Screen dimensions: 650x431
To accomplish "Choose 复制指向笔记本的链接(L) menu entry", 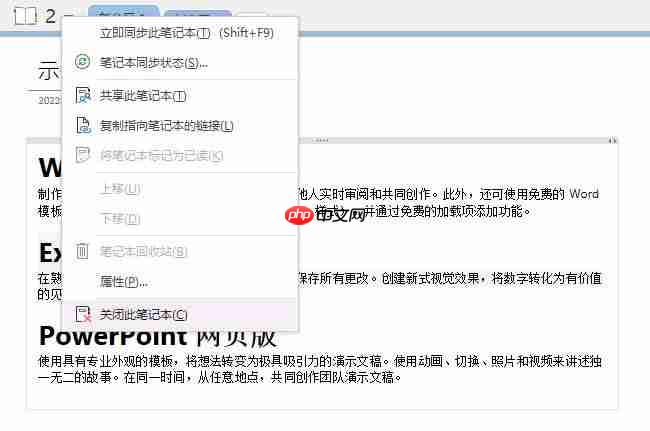I will [x=180, y=126].
